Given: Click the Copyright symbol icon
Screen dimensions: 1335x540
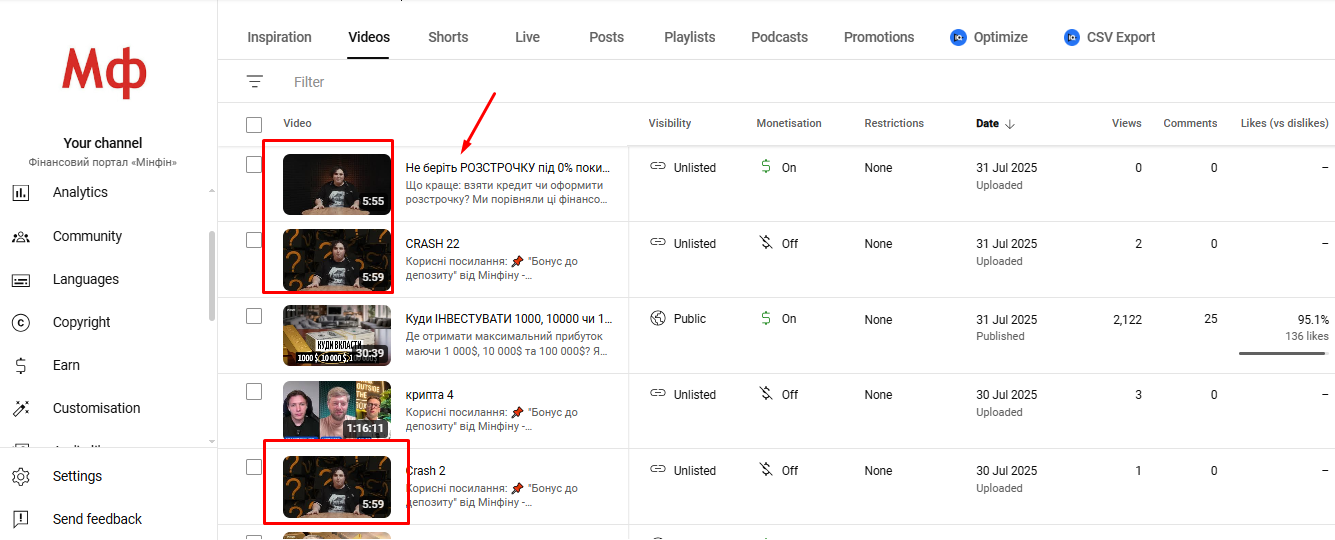Looking at the screenshot, I should pos(20,323).
